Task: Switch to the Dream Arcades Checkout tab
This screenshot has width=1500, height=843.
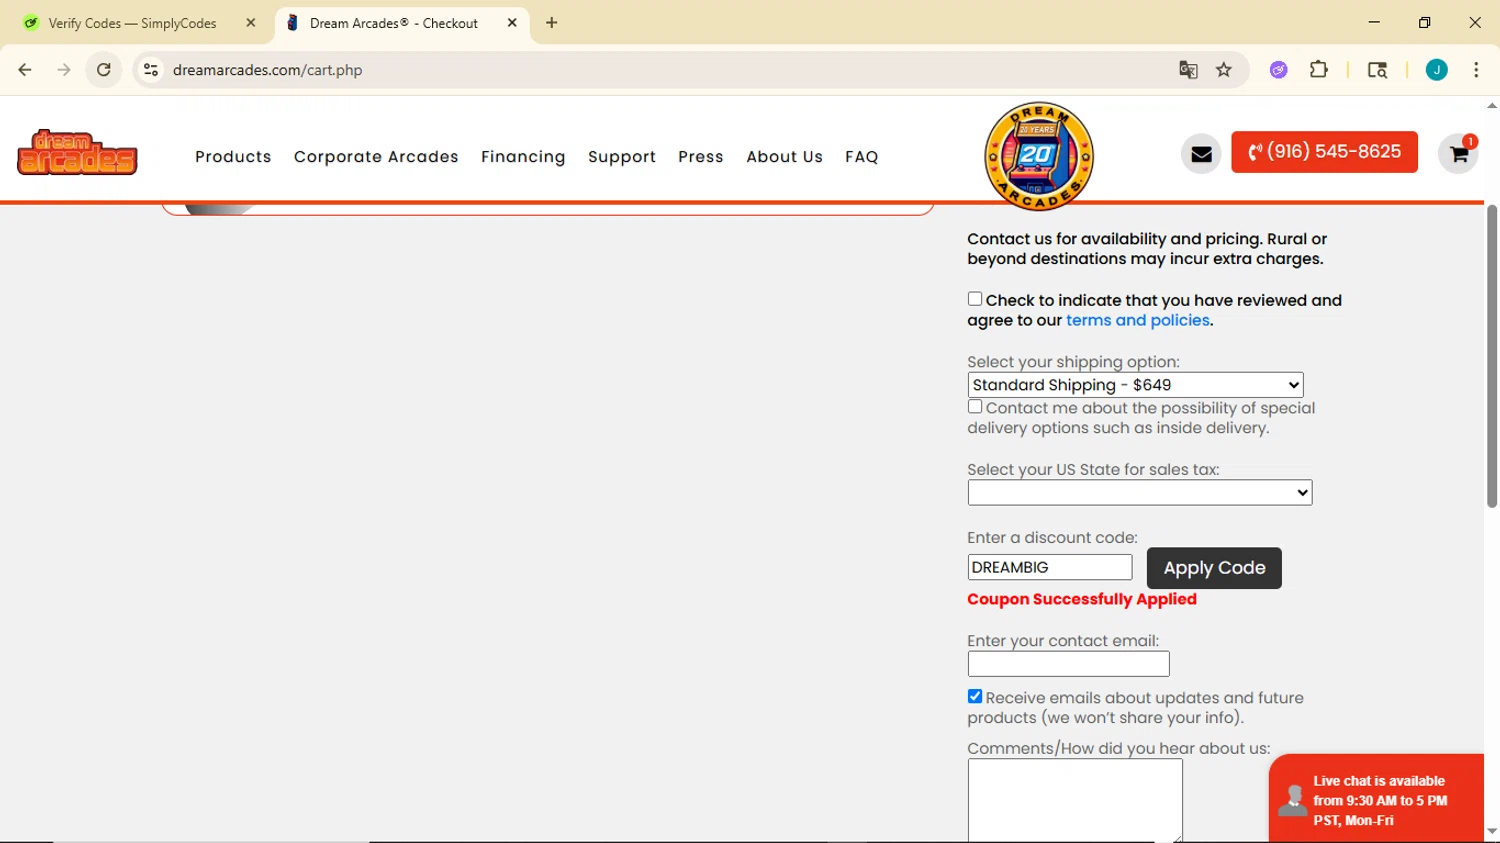Action: (x=400, y=23)
